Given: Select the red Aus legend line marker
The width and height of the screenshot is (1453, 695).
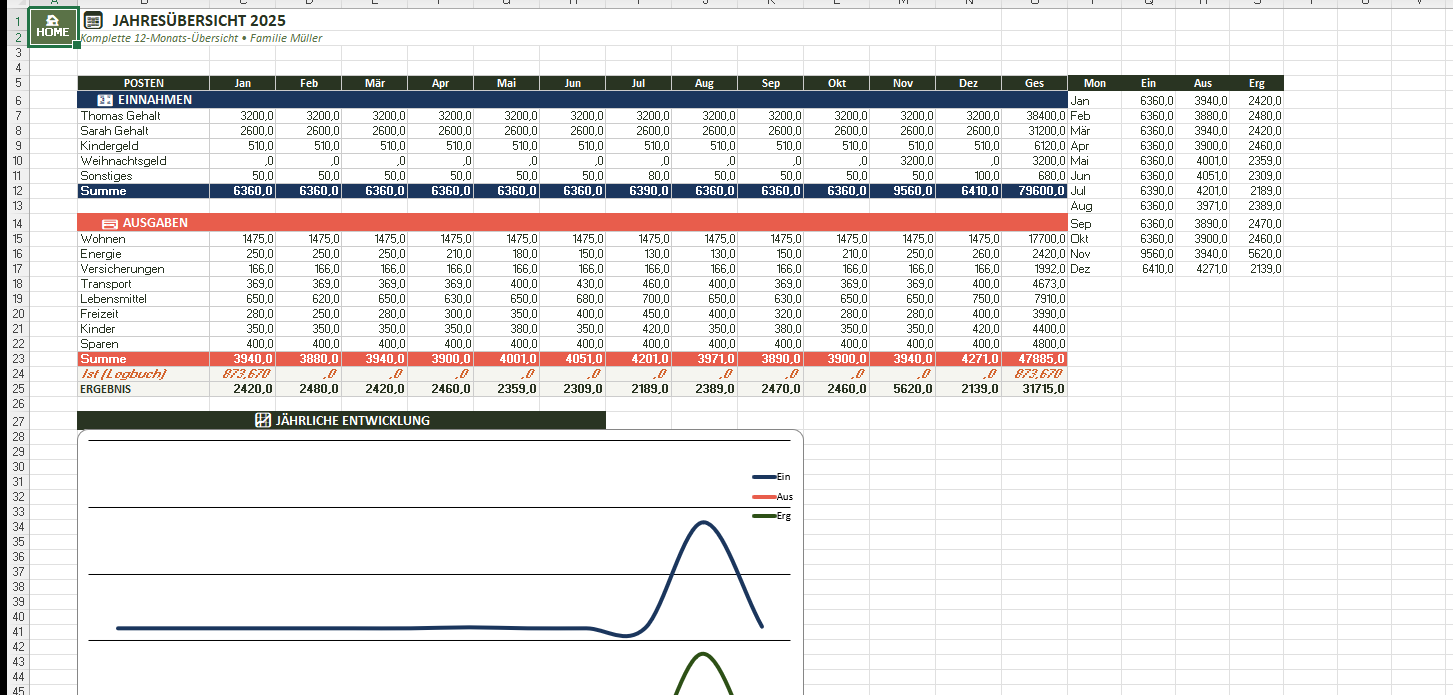Looking at the screenshot, I should 764,496.
